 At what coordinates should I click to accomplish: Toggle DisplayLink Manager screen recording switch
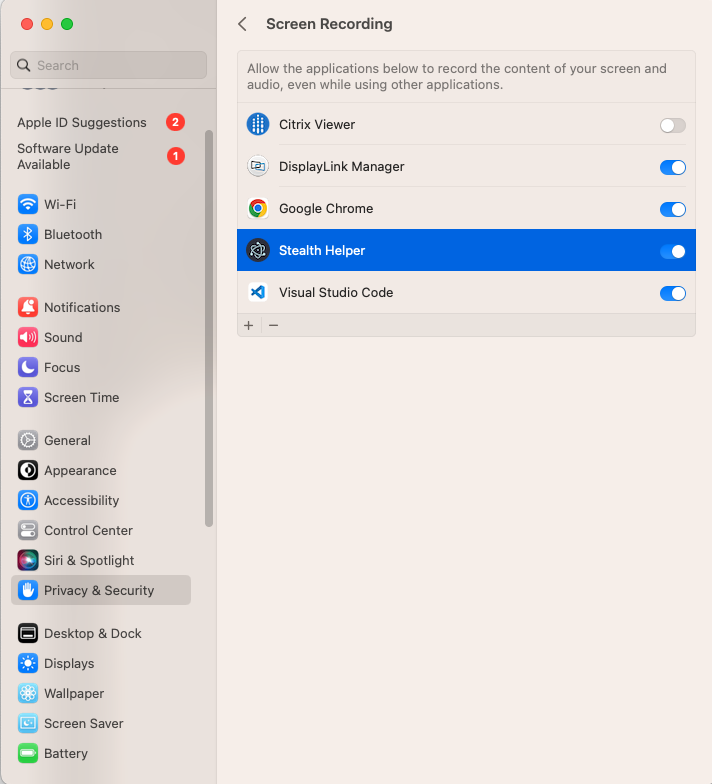672,168
